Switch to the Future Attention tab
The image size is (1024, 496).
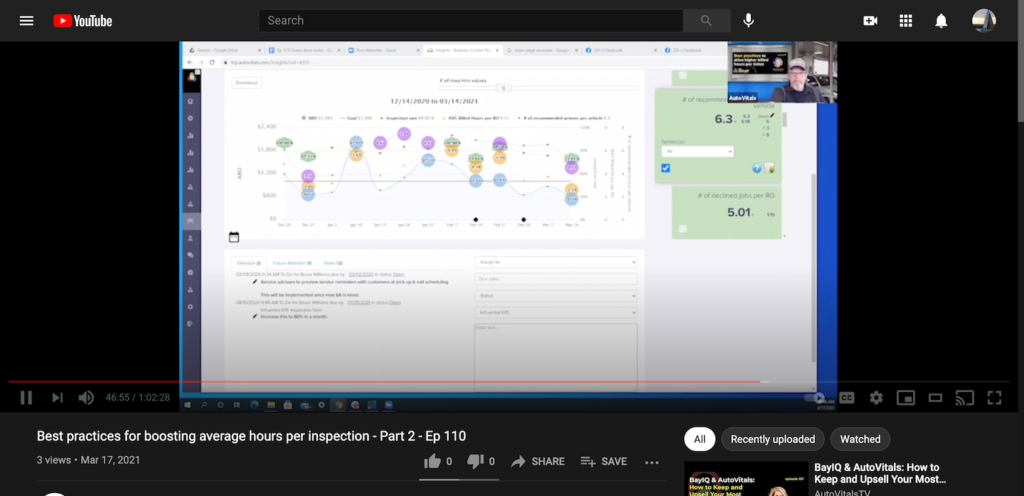[292, 263]
